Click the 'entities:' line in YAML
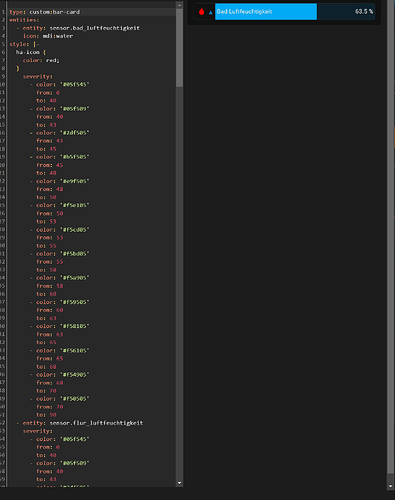Screen dimensions: 395x500 pyautogui.click(x=24, y=20)
